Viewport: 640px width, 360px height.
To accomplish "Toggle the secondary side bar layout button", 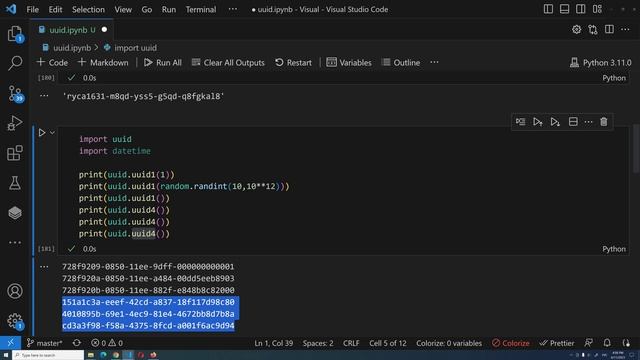I will click(x=580, y=9).
